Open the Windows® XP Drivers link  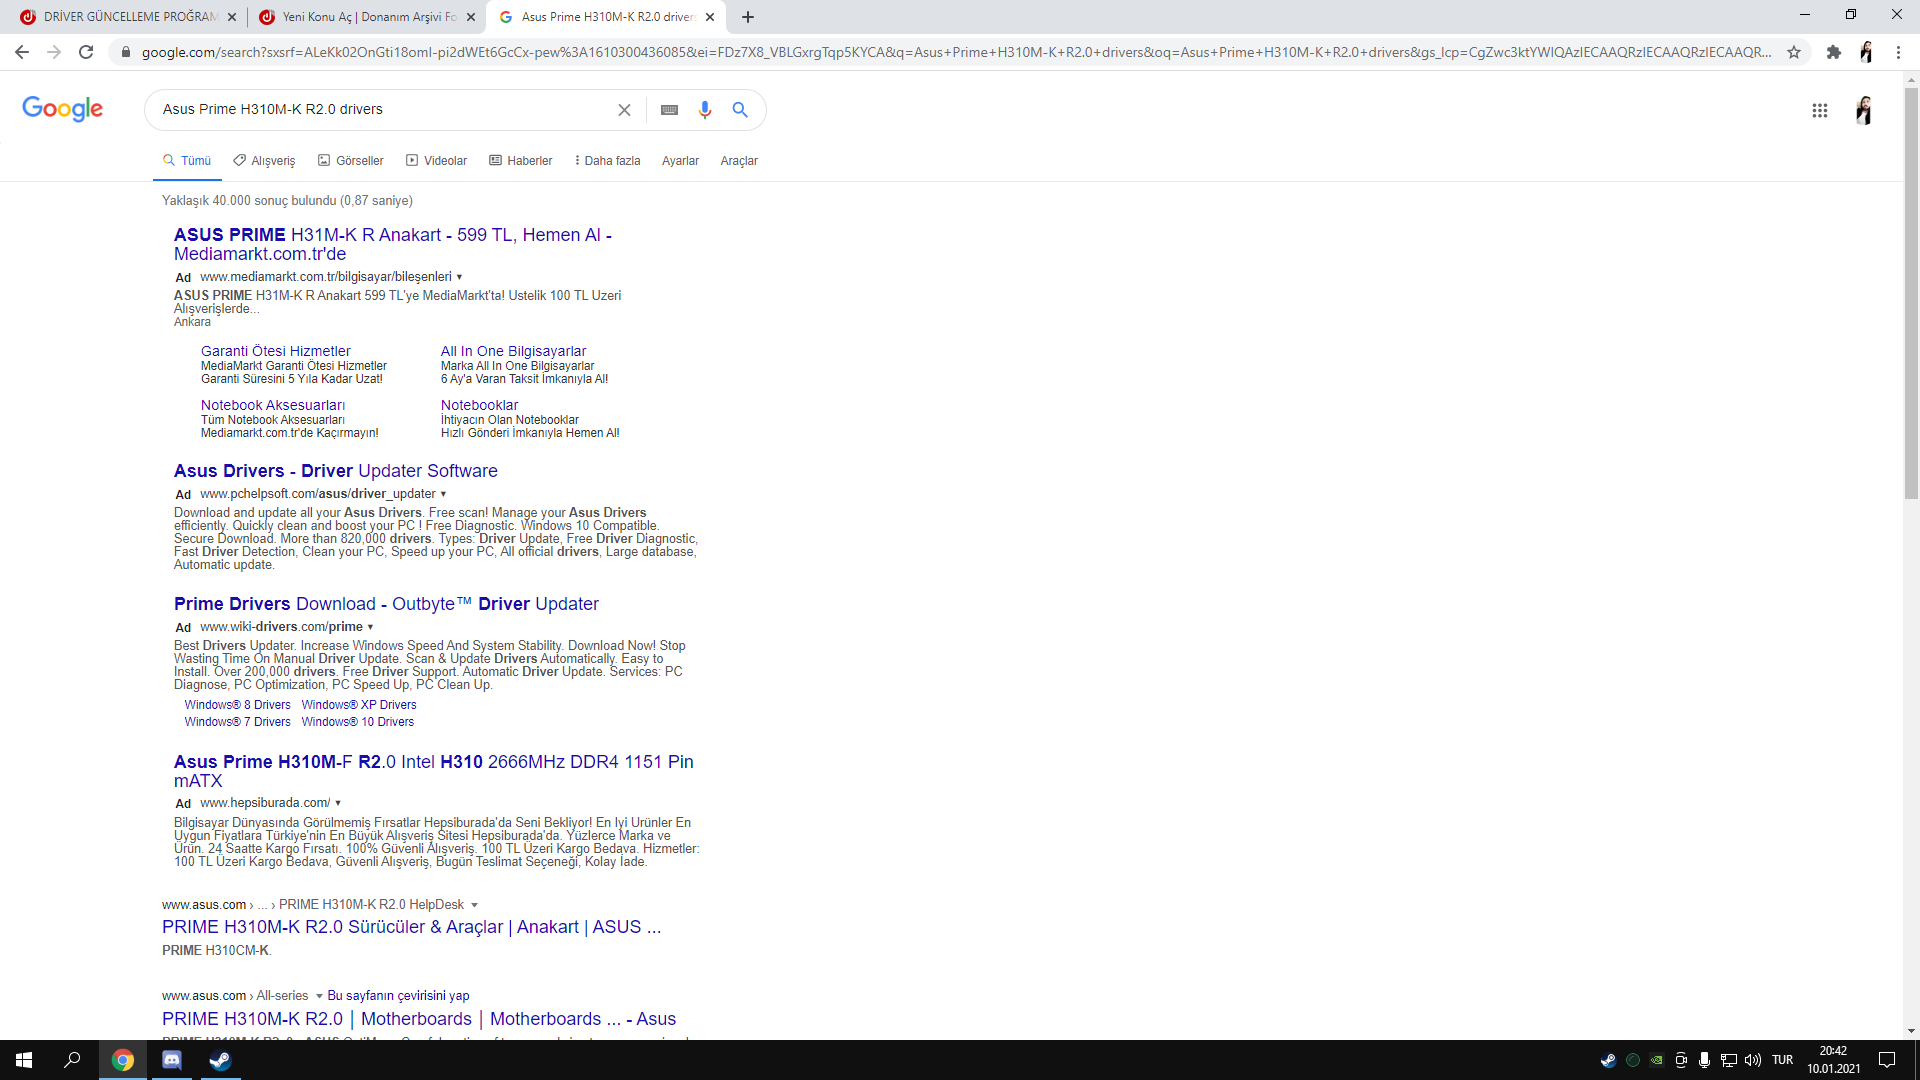tap(359, 705)
